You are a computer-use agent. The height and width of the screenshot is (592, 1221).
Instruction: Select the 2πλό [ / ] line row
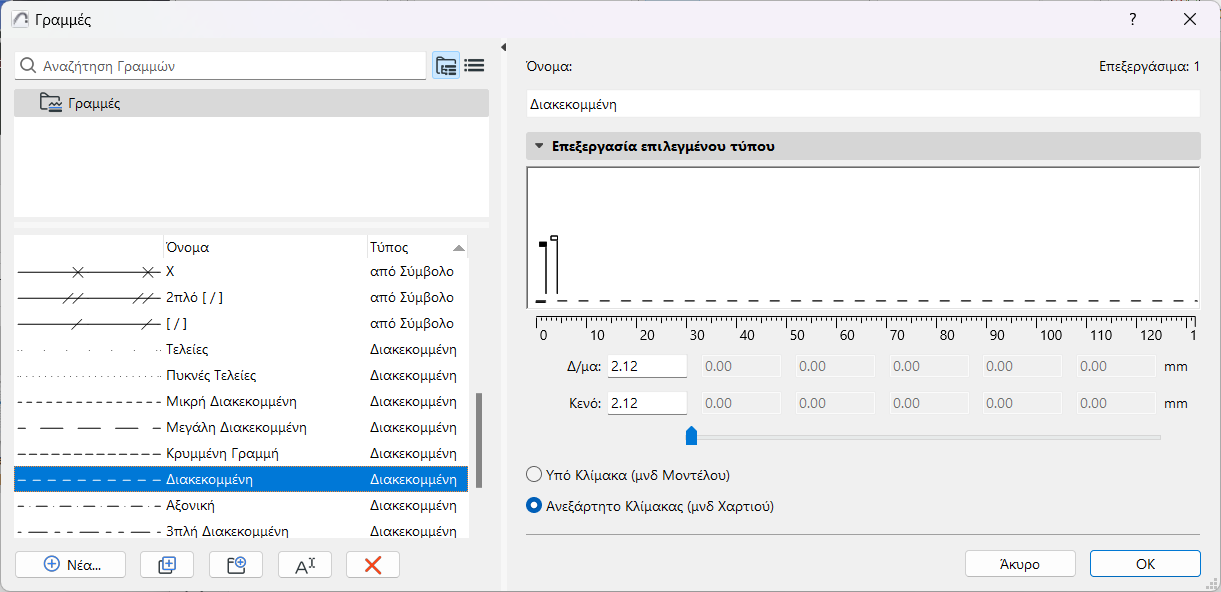[x=241, y=298]
